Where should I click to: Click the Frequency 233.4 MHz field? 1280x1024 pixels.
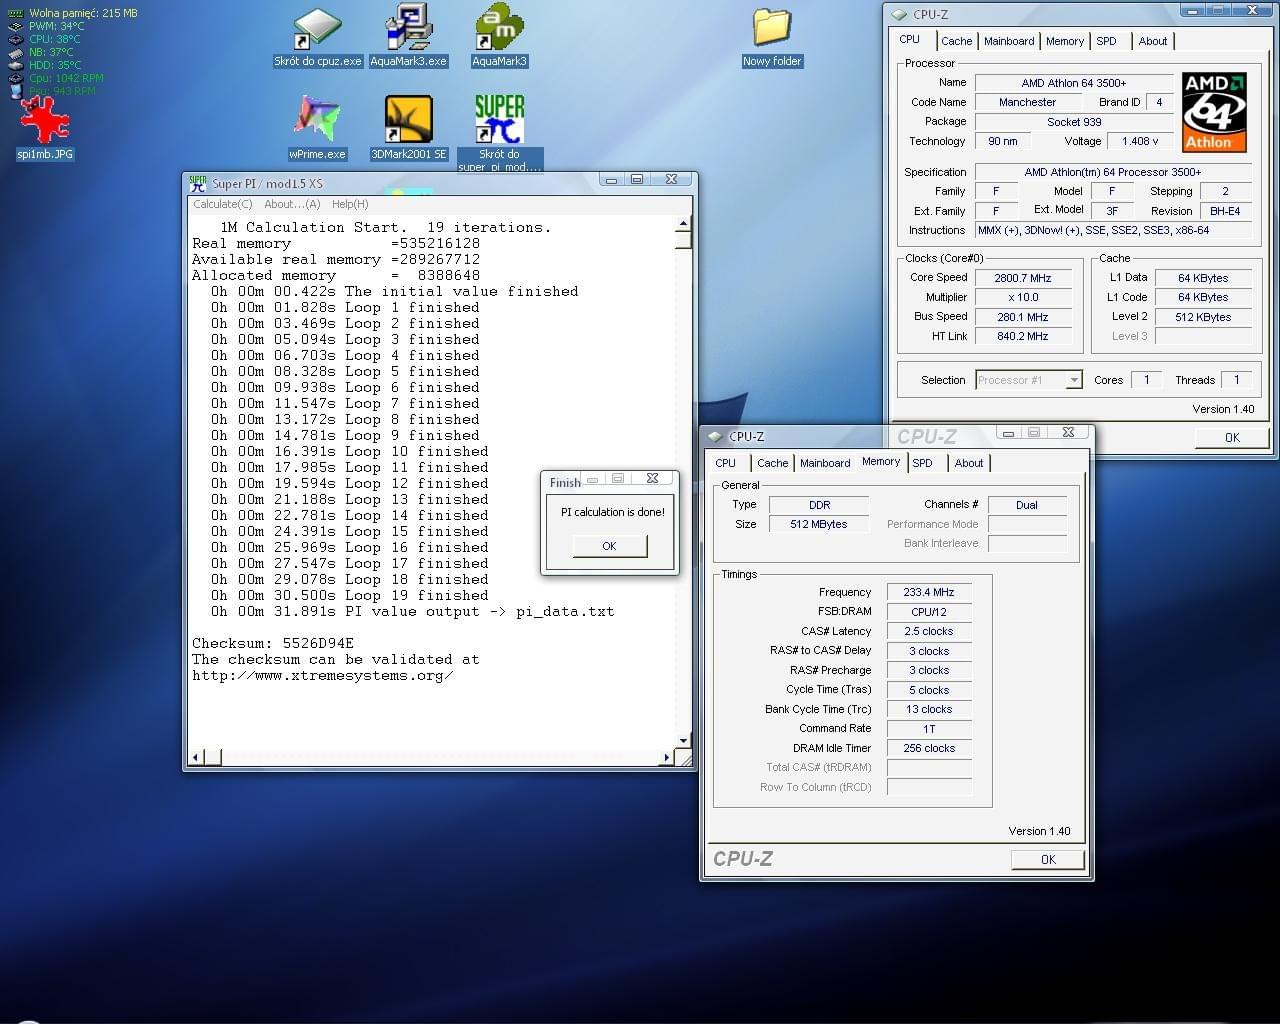929,592
